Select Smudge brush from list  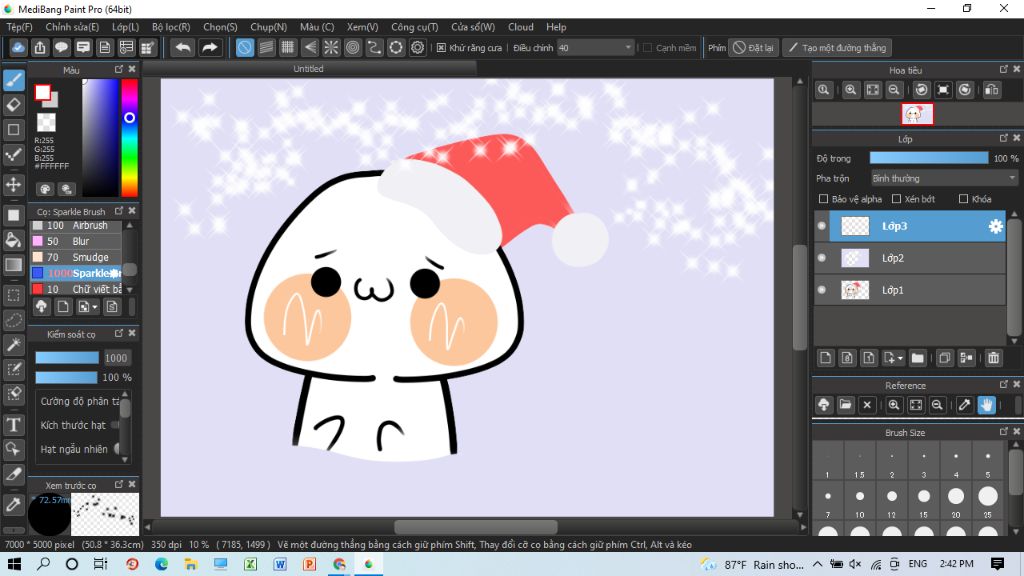[77, 257]
